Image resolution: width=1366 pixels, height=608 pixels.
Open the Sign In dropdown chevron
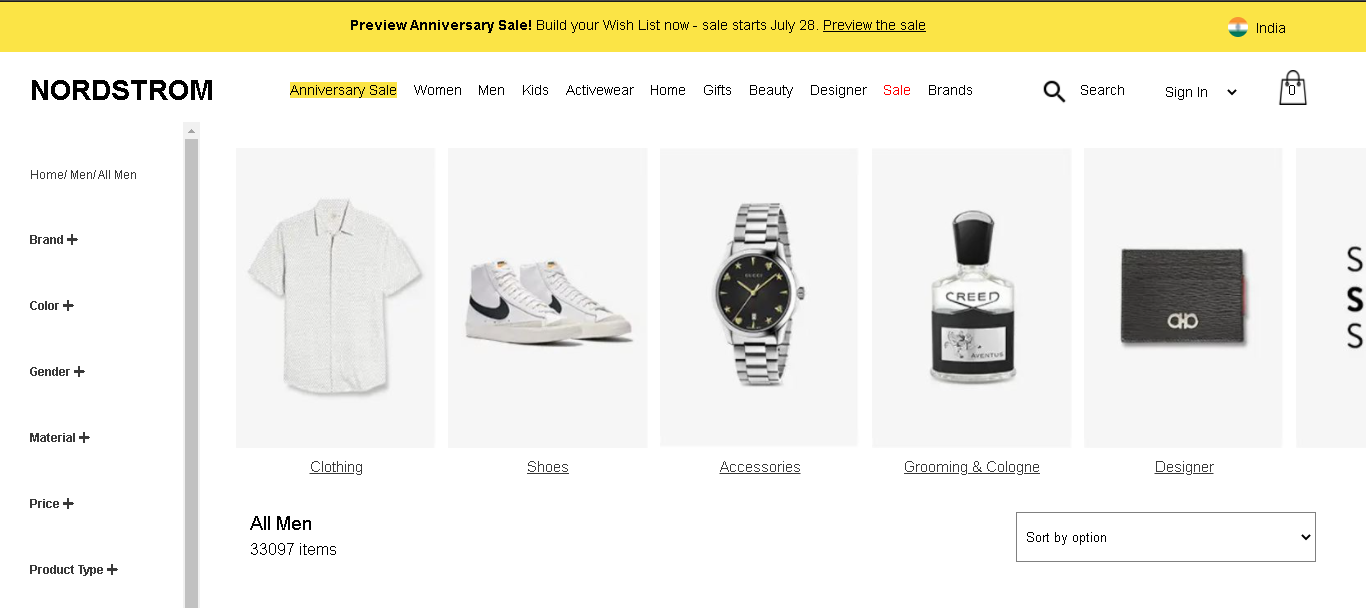coord(1232,92)
